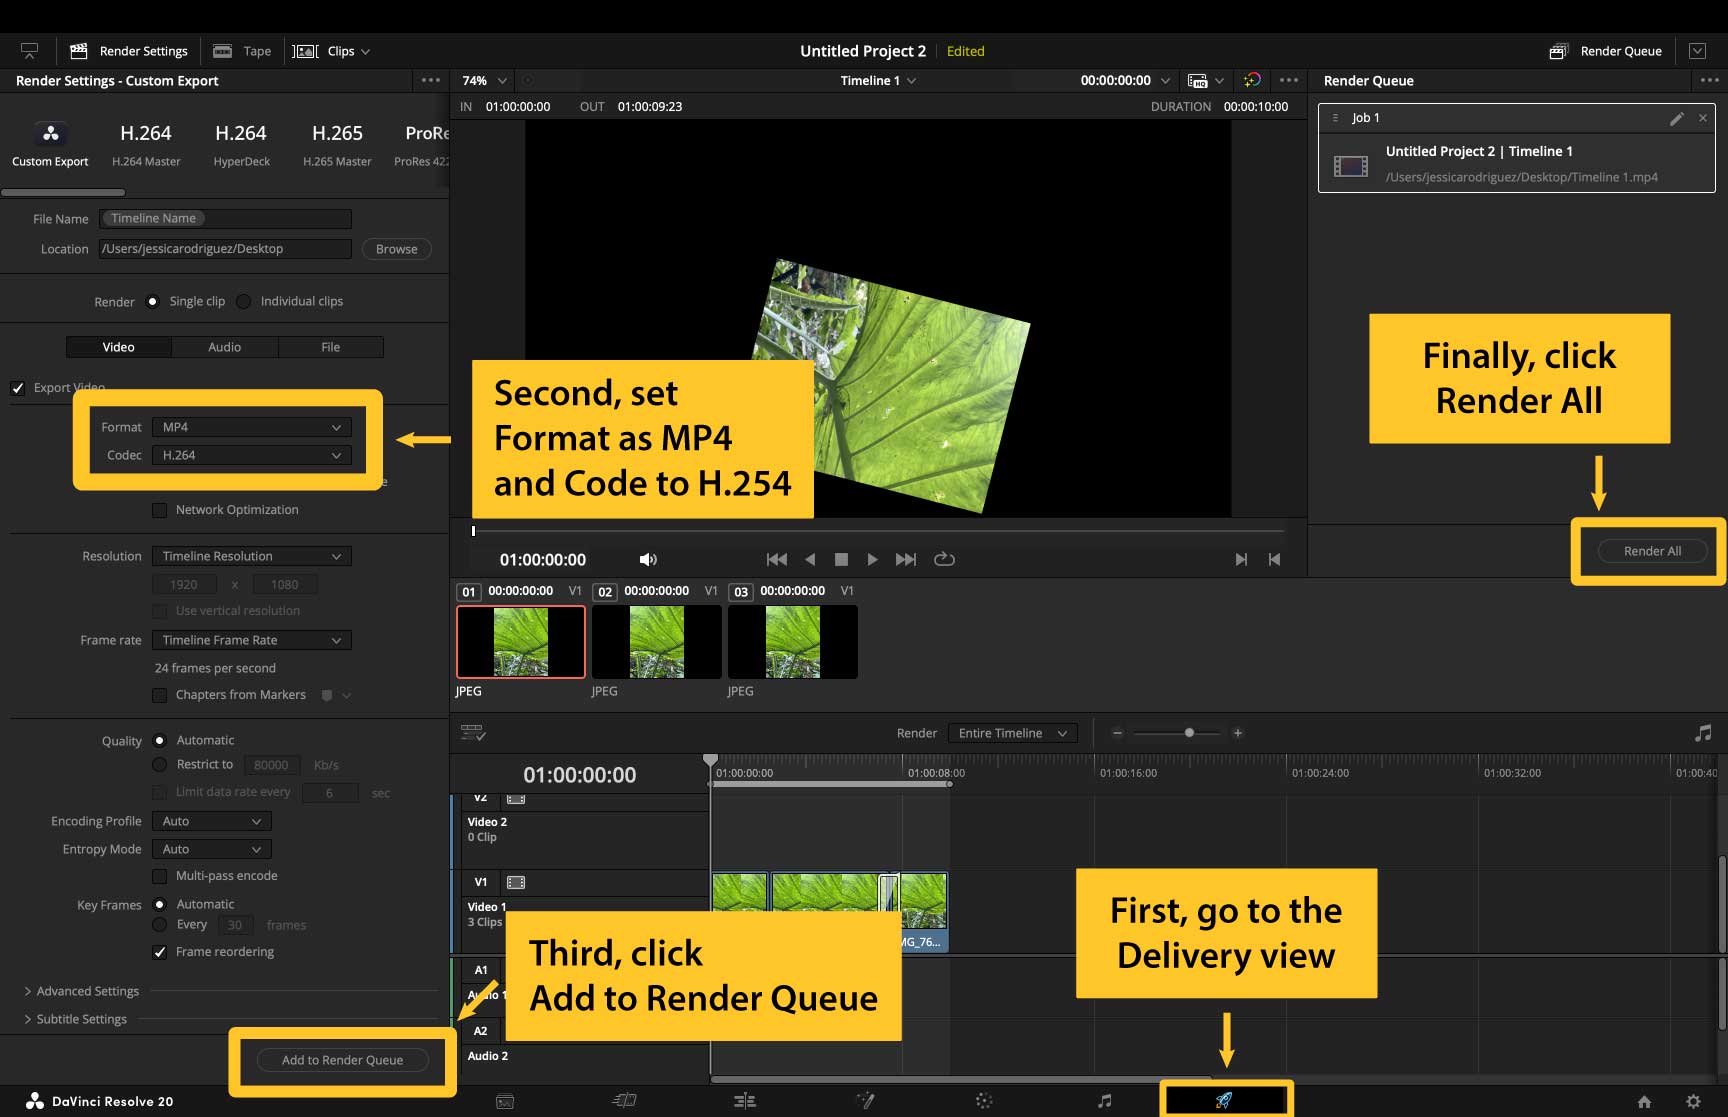Open the Color page icon
Viewport: 1728px width, 1117px height.
(984, 1101)
